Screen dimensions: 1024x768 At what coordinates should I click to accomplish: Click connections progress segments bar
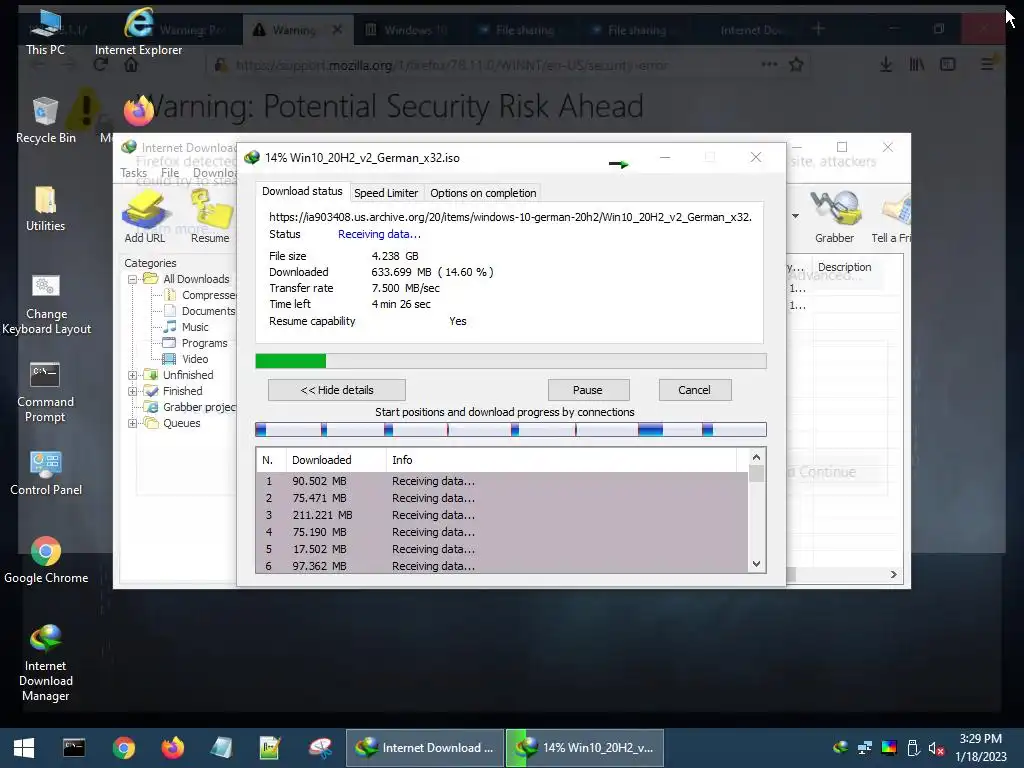(511, 429)
